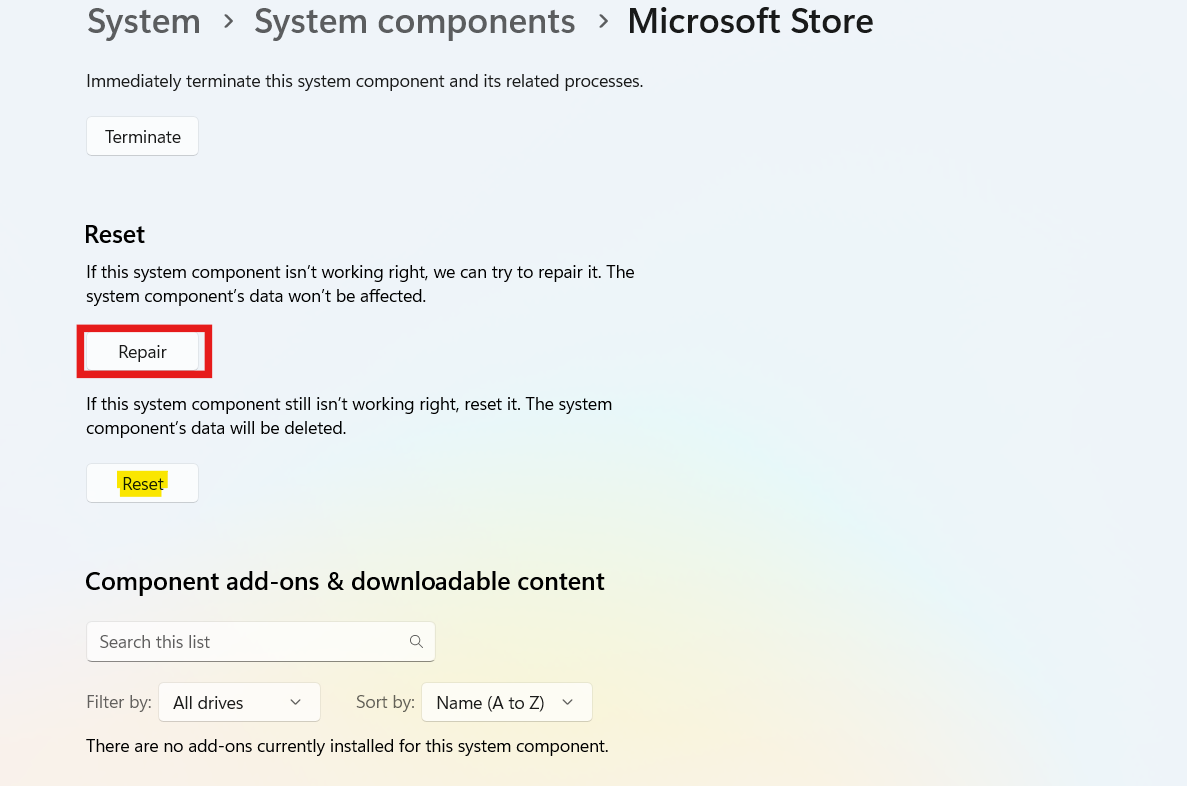Terminate the Microsoft Store component
1187x786 pixels.
click(142, 136)
